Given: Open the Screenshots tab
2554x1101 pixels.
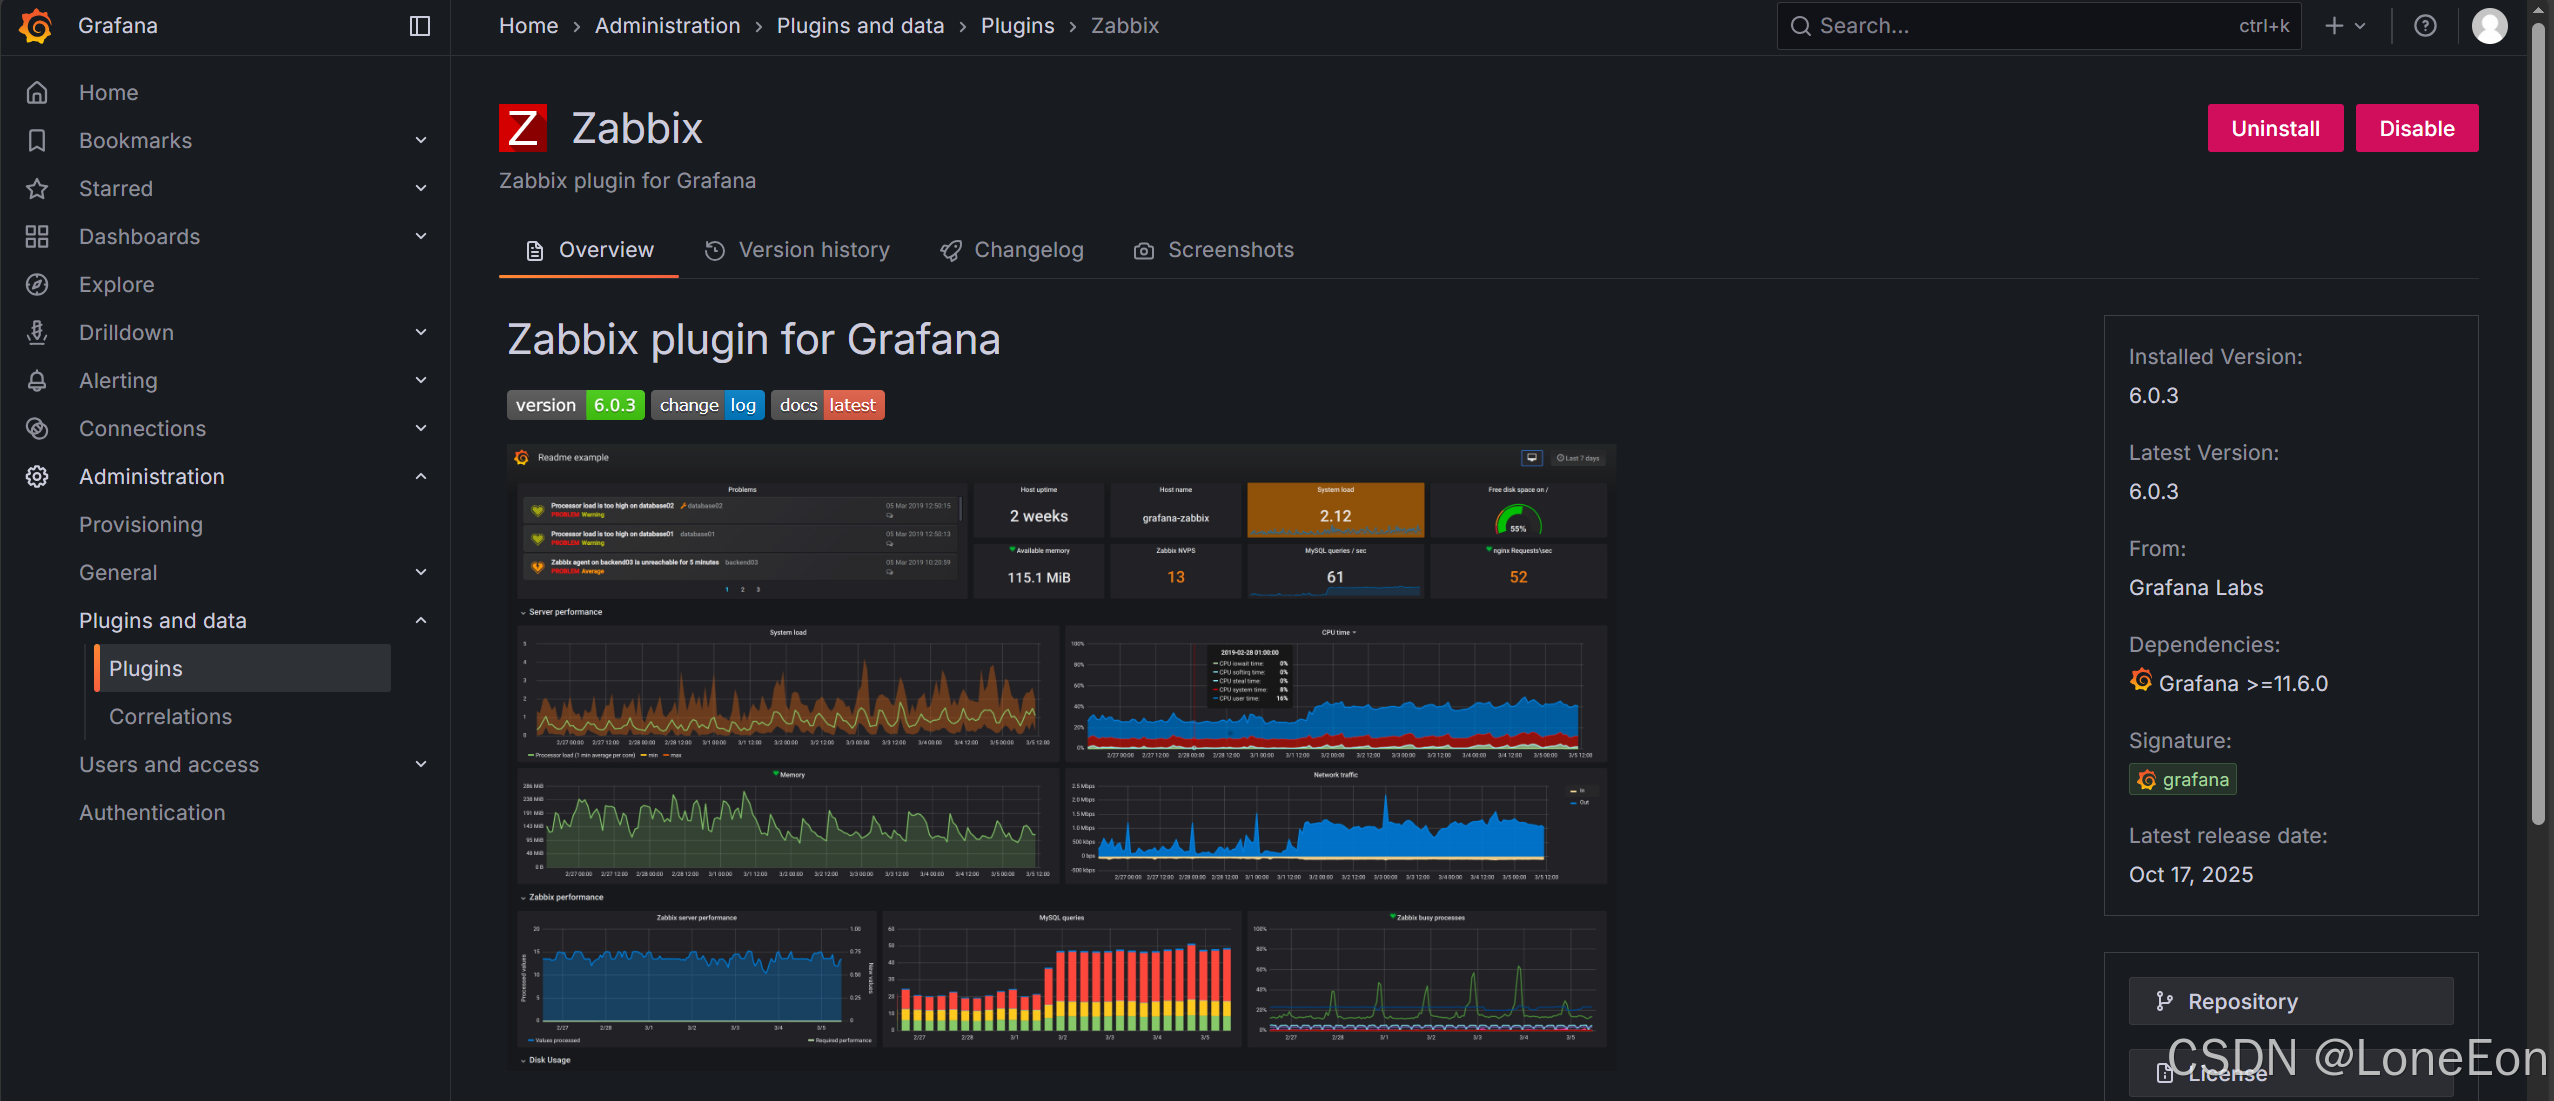Looking at the screenshot, I should (x=1213, y=250).
